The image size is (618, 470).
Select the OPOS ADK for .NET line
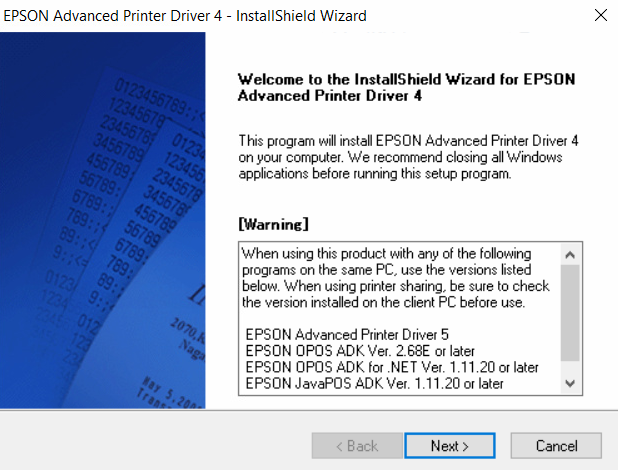(391, 367)
